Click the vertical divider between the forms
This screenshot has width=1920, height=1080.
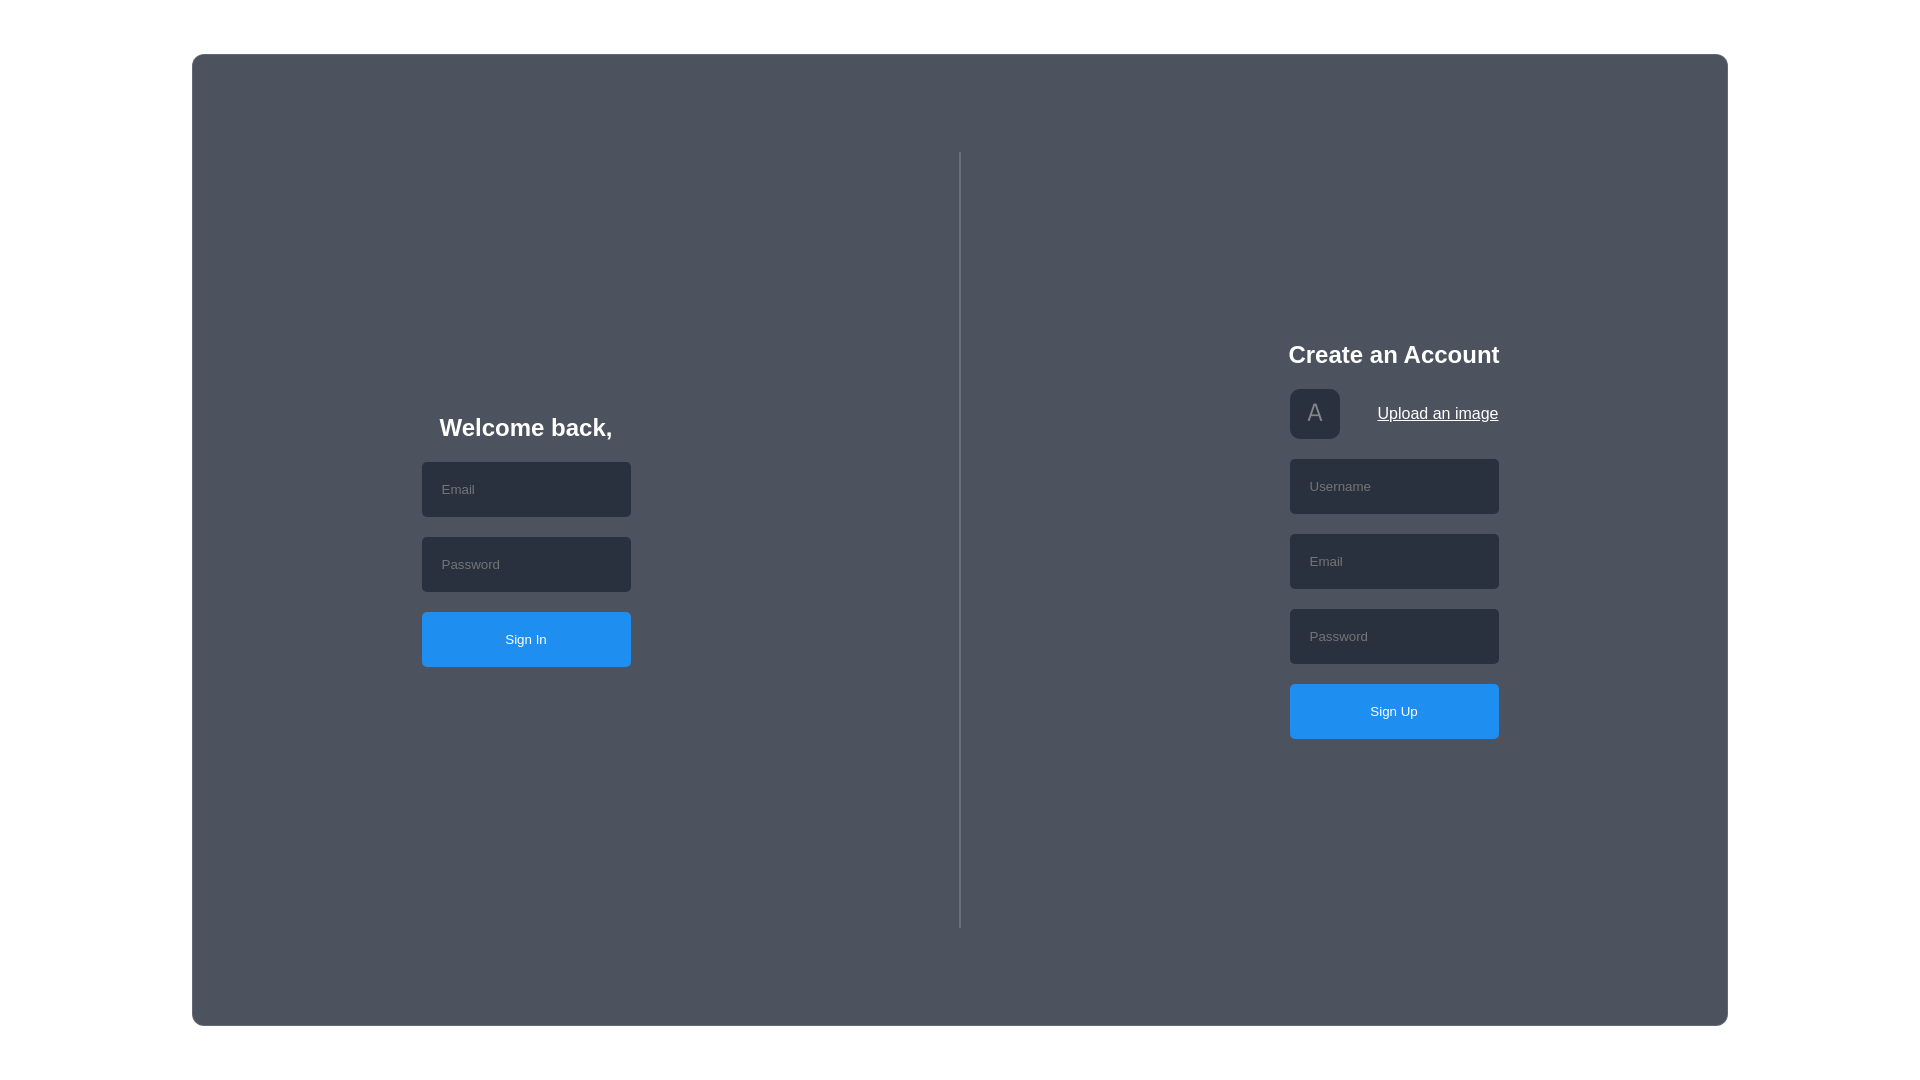[959, 540]
